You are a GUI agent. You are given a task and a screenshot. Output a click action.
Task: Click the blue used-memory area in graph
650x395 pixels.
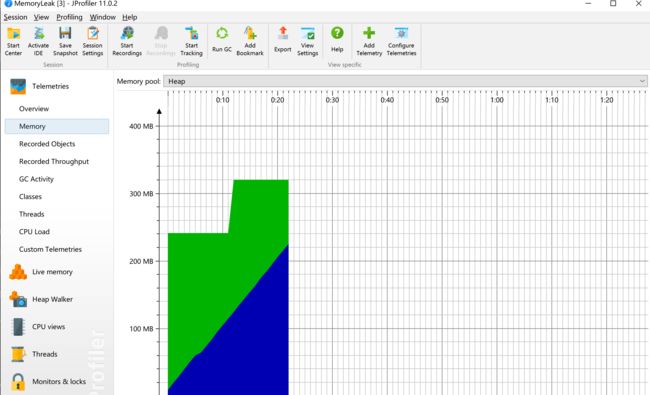(x=249, y=348)
